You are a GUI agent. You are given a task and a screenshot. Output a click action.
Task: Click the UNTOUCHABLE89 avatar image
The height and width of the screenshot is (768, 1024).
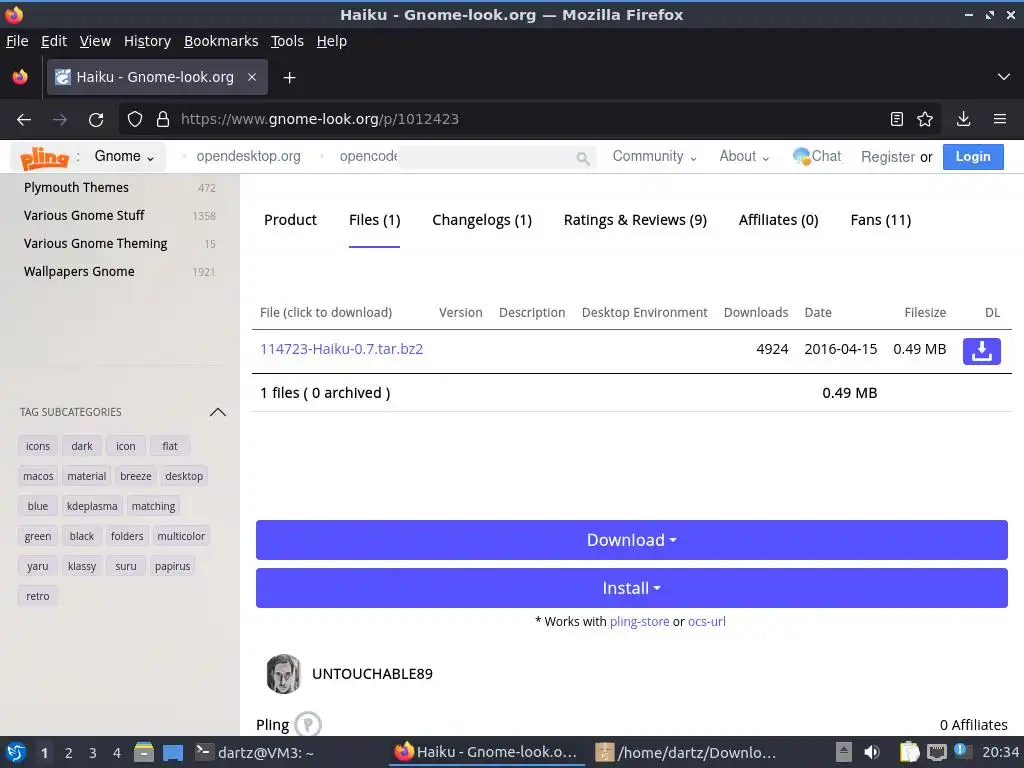click(283, 674)
